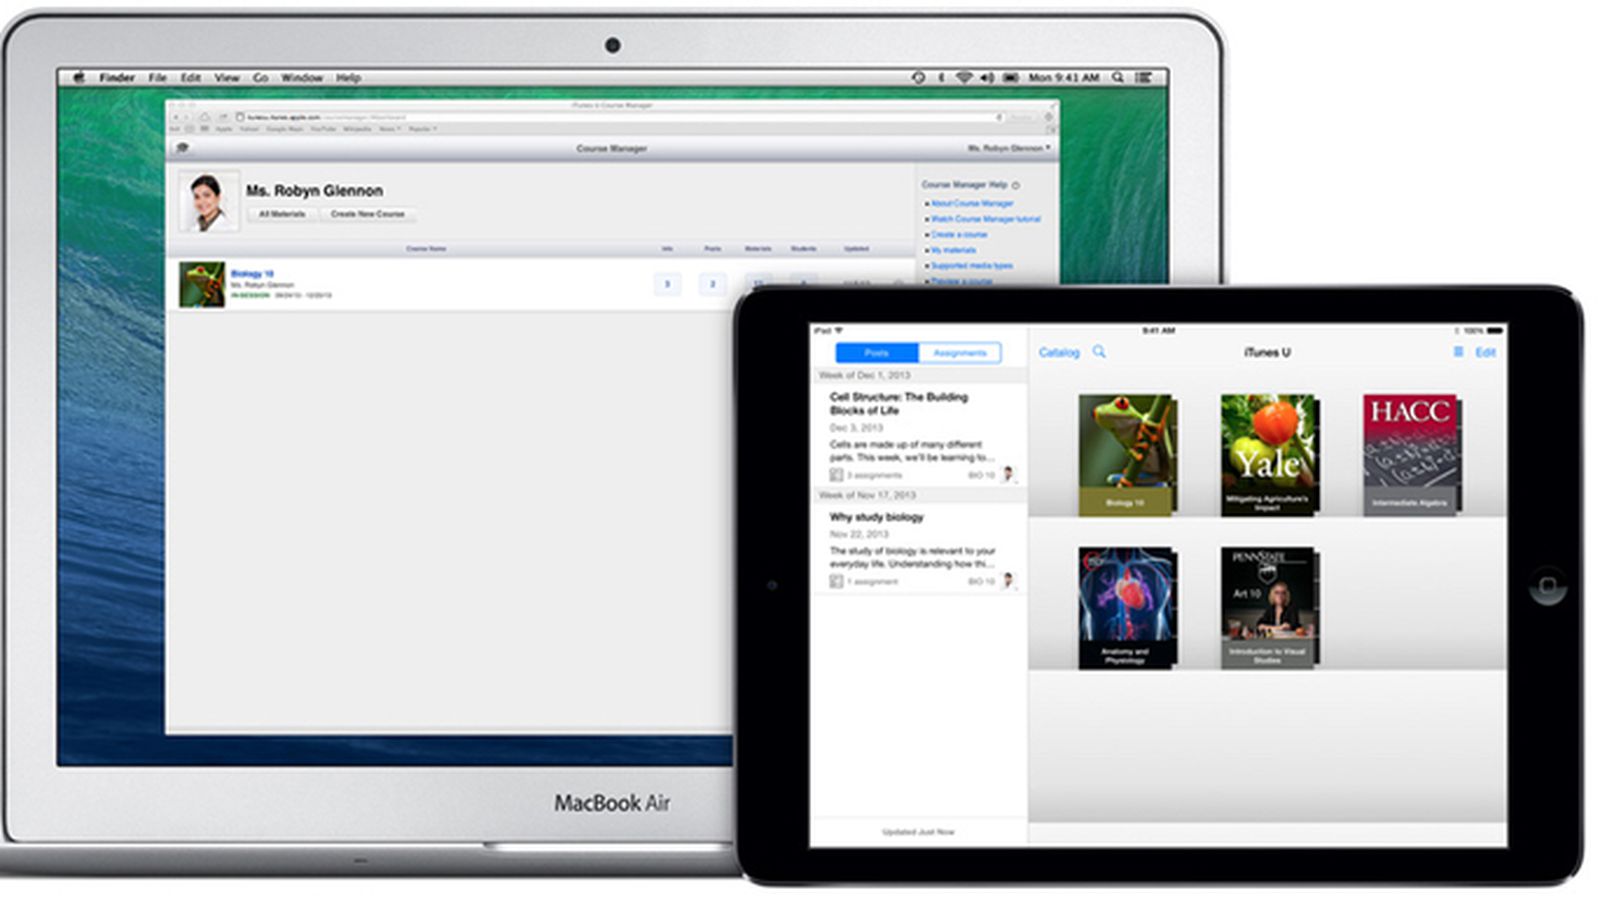The image size is (1600, 900).
Task: Open the Watch Course Manager tutorial link
Action: (986, 219)
